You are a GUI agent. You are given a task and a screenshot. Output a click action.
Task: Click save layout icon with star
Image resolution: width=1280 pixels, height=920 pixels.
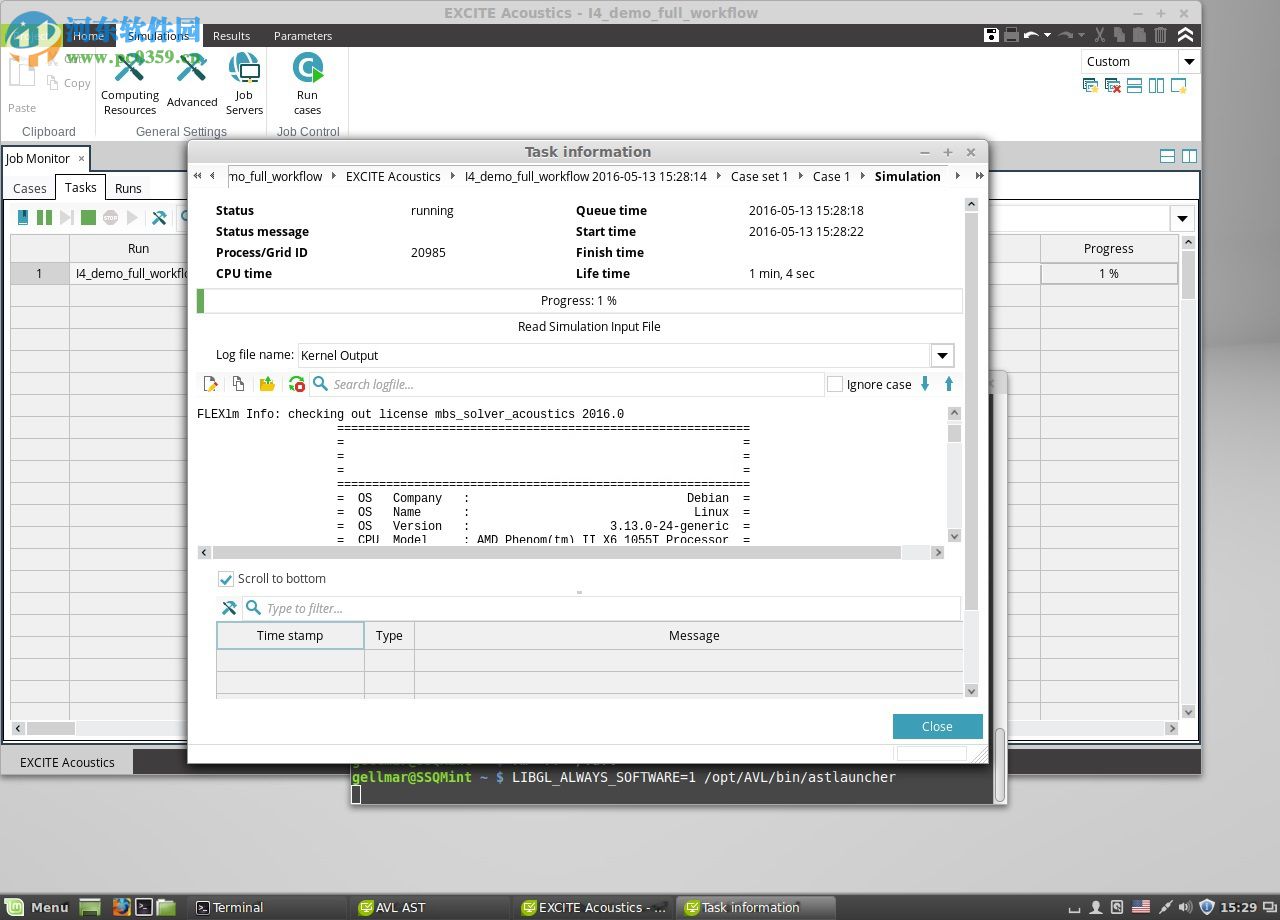[1091, 86]
